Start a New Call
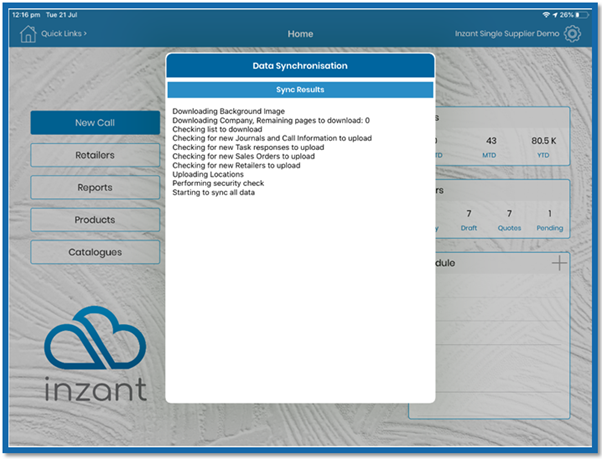This screenshot has width=602, height=459. pyautogui.click(x=95, y=123)
